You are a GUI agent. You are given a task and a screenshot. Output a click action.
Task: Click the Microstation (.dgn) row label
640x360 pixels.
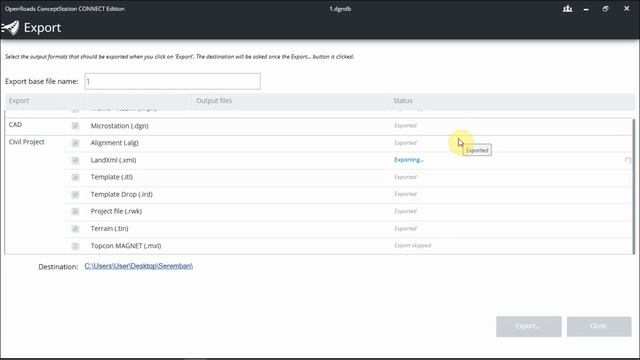(120, 126)
